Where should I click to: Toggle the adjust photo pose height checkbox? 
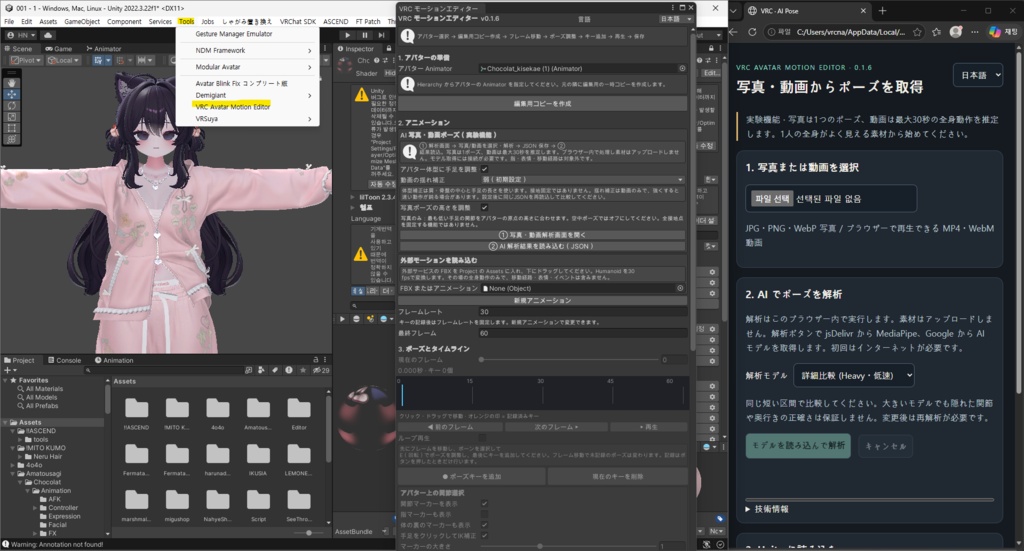click(485, 207)
